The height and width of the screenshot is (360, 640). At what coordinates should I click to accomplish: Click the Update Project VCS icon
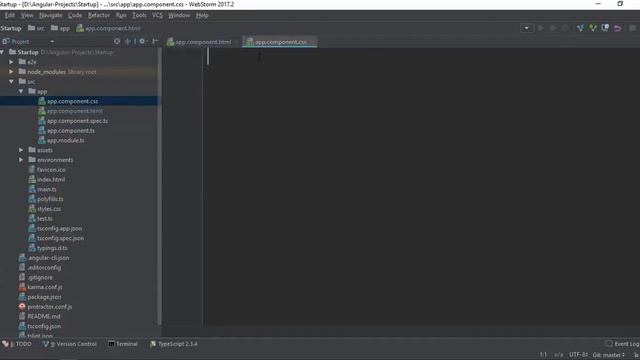(580, 28)
